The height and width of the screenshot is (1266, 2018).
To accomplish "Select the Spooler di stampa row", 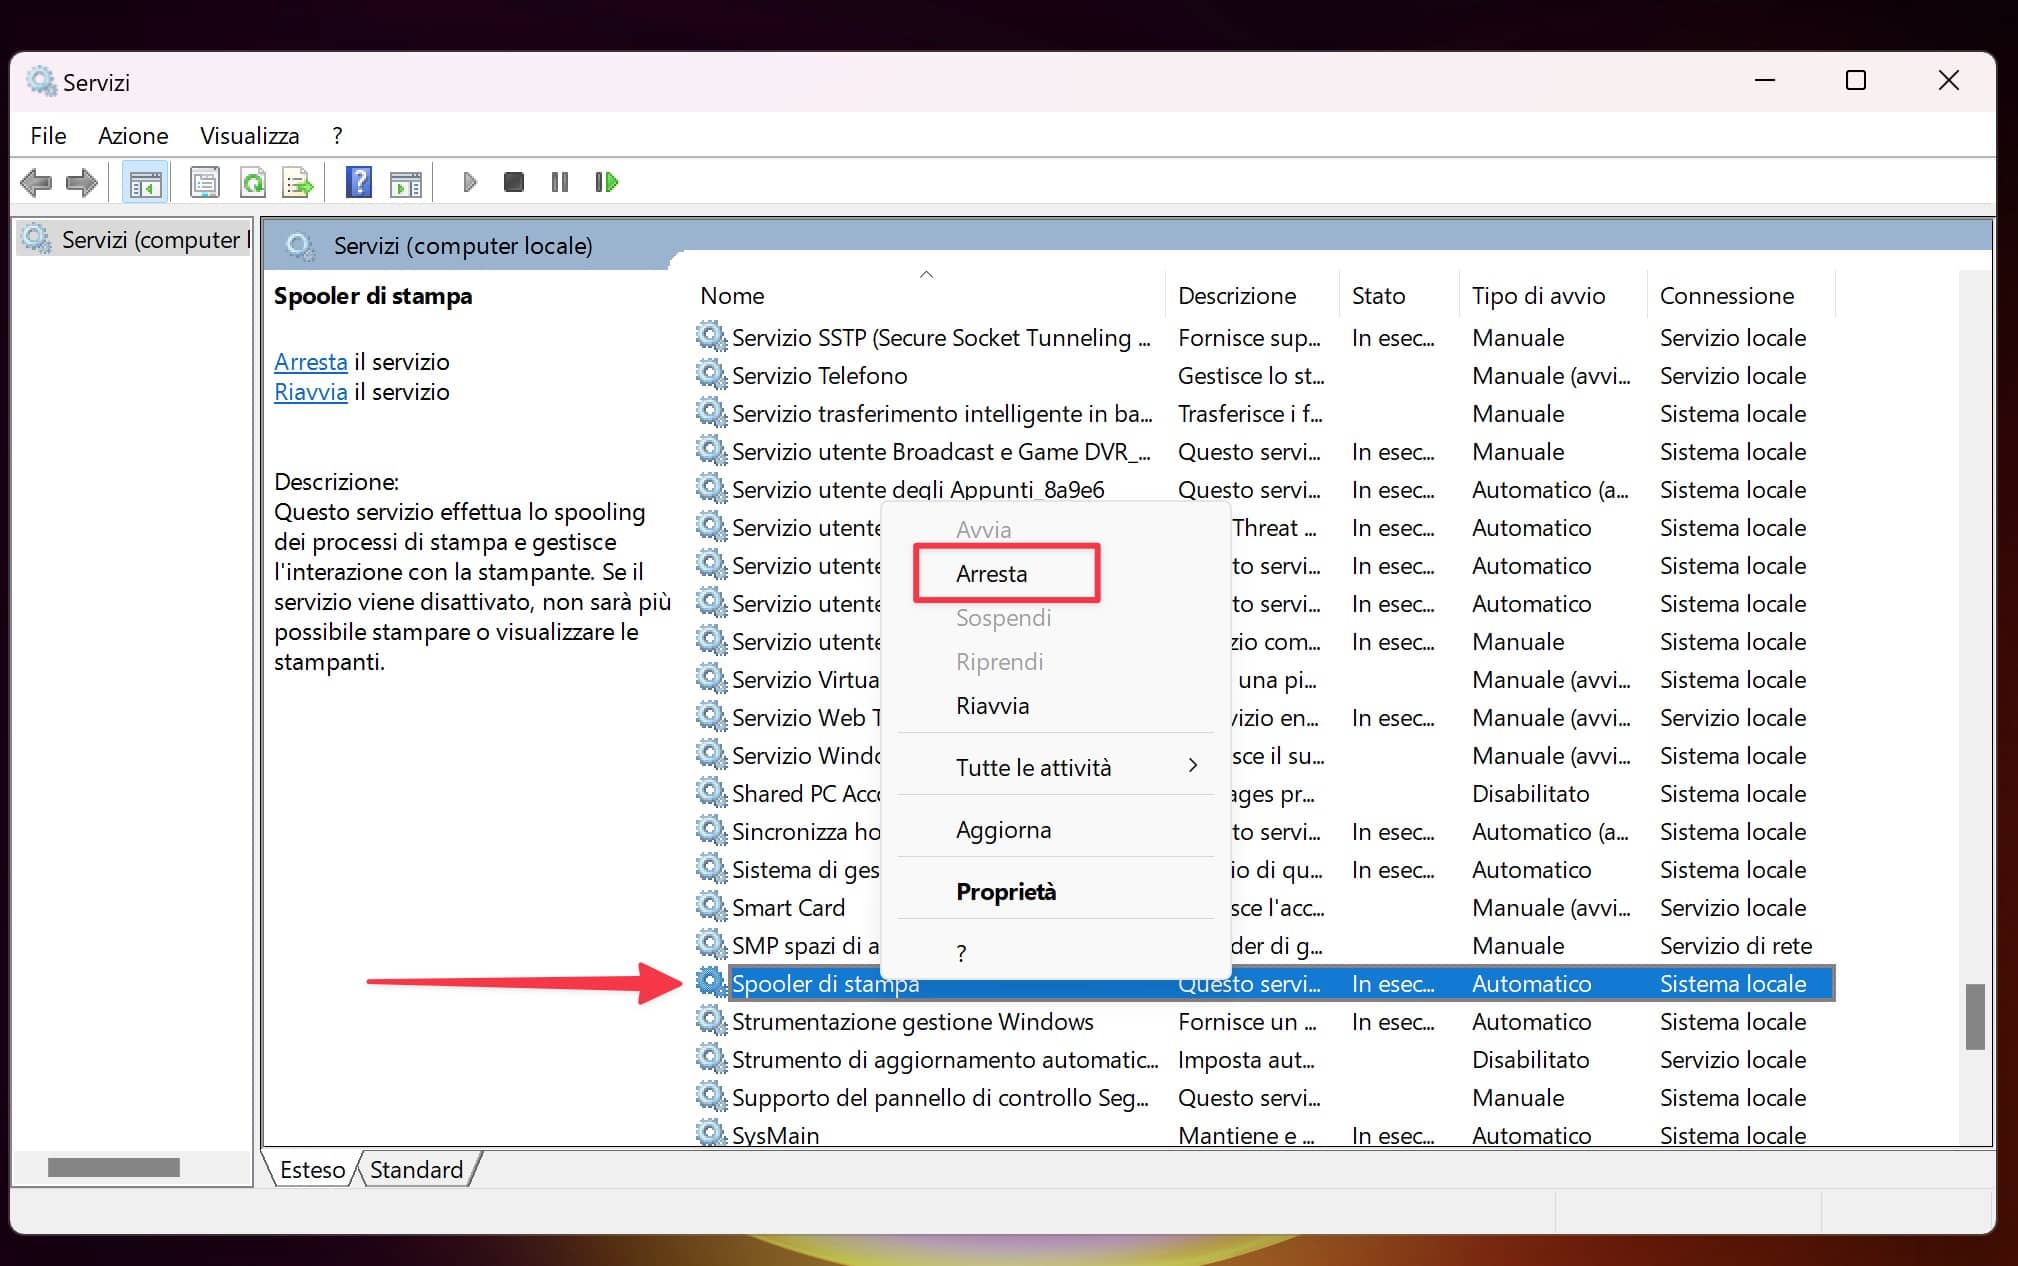I will point(1264,983).
